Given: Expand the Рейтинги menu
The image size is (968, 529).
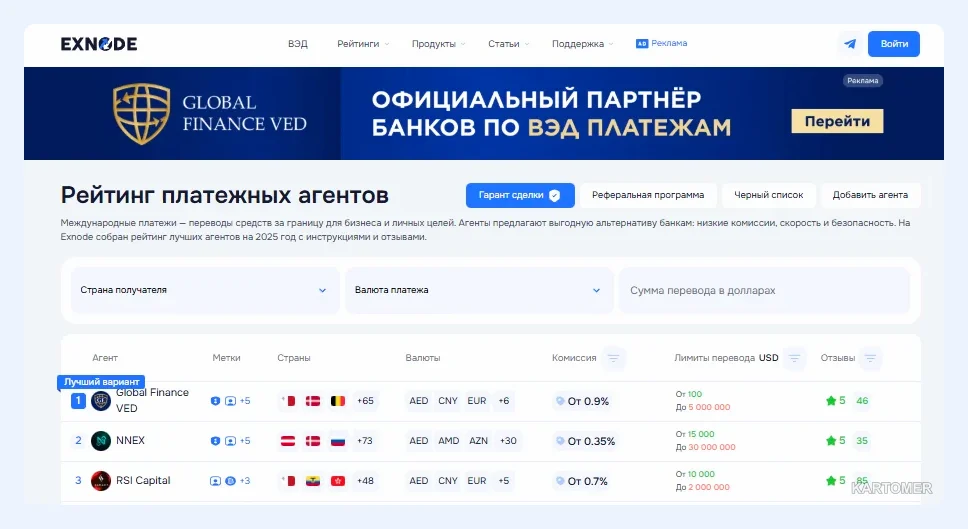Looking at the screenshot, I should [x=363, y=44].
